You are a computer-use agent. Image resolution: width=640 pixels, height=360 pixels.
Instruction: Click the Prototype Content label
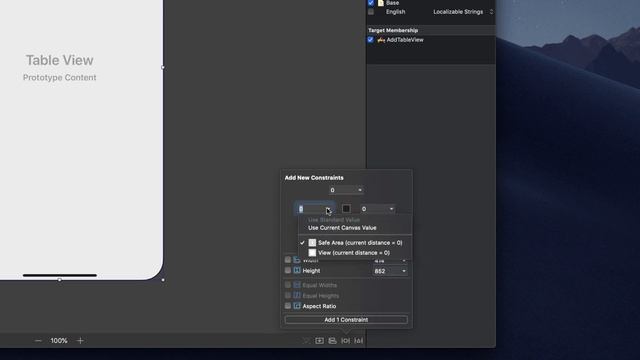tap(60, 78)
